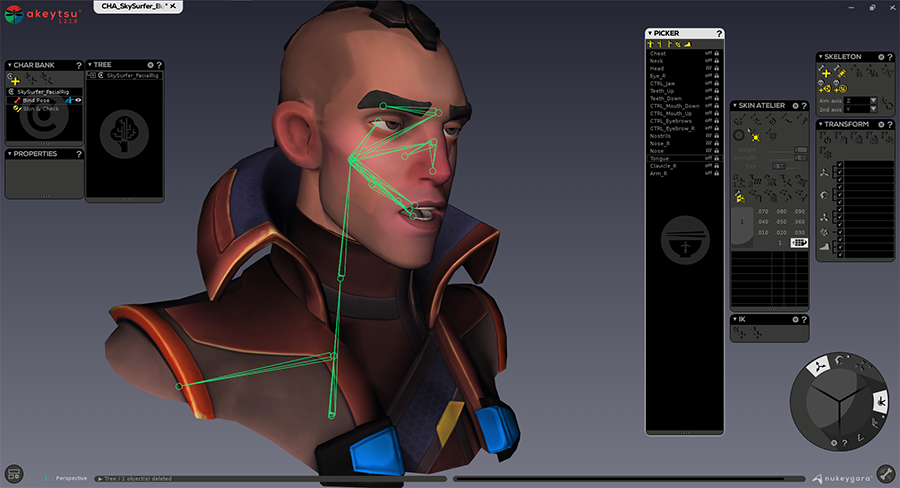Click the wrench icon at bottom right
Viewport: 900px width, 488px height.
pos(886,474)
